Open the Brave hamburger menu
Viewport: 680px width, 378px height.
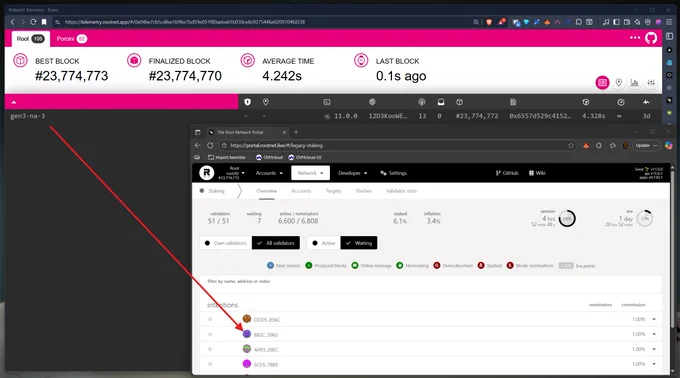coord(670,22)
